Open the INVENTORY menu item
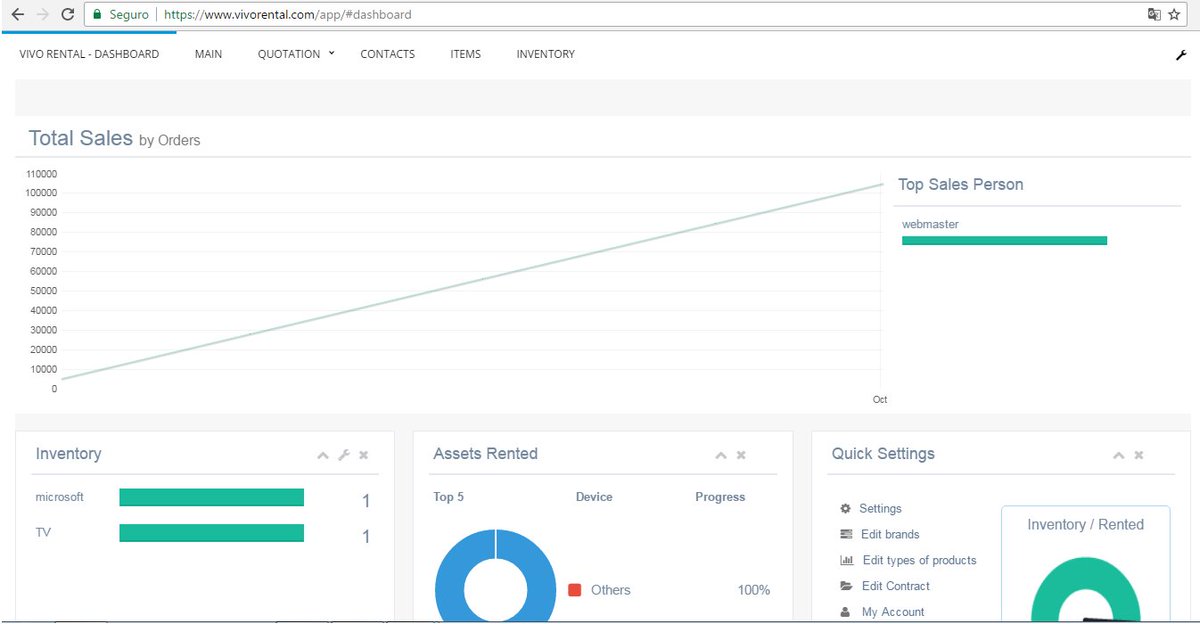 click(545, 54)
